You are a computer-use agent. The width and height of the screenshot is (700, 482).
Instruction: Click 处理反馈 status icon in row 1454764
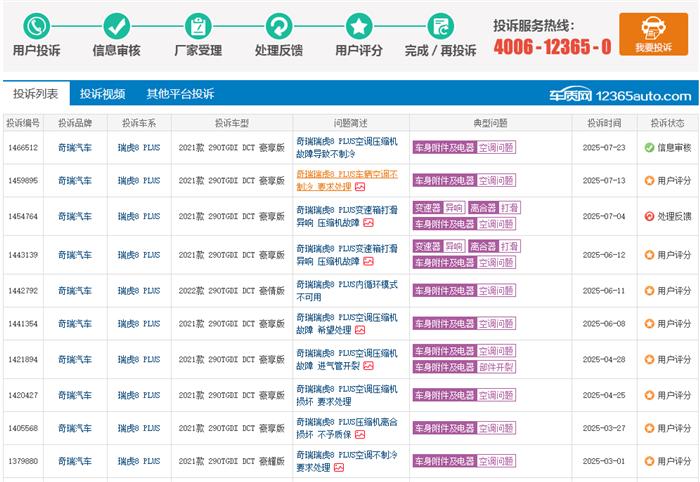[650, 216]
